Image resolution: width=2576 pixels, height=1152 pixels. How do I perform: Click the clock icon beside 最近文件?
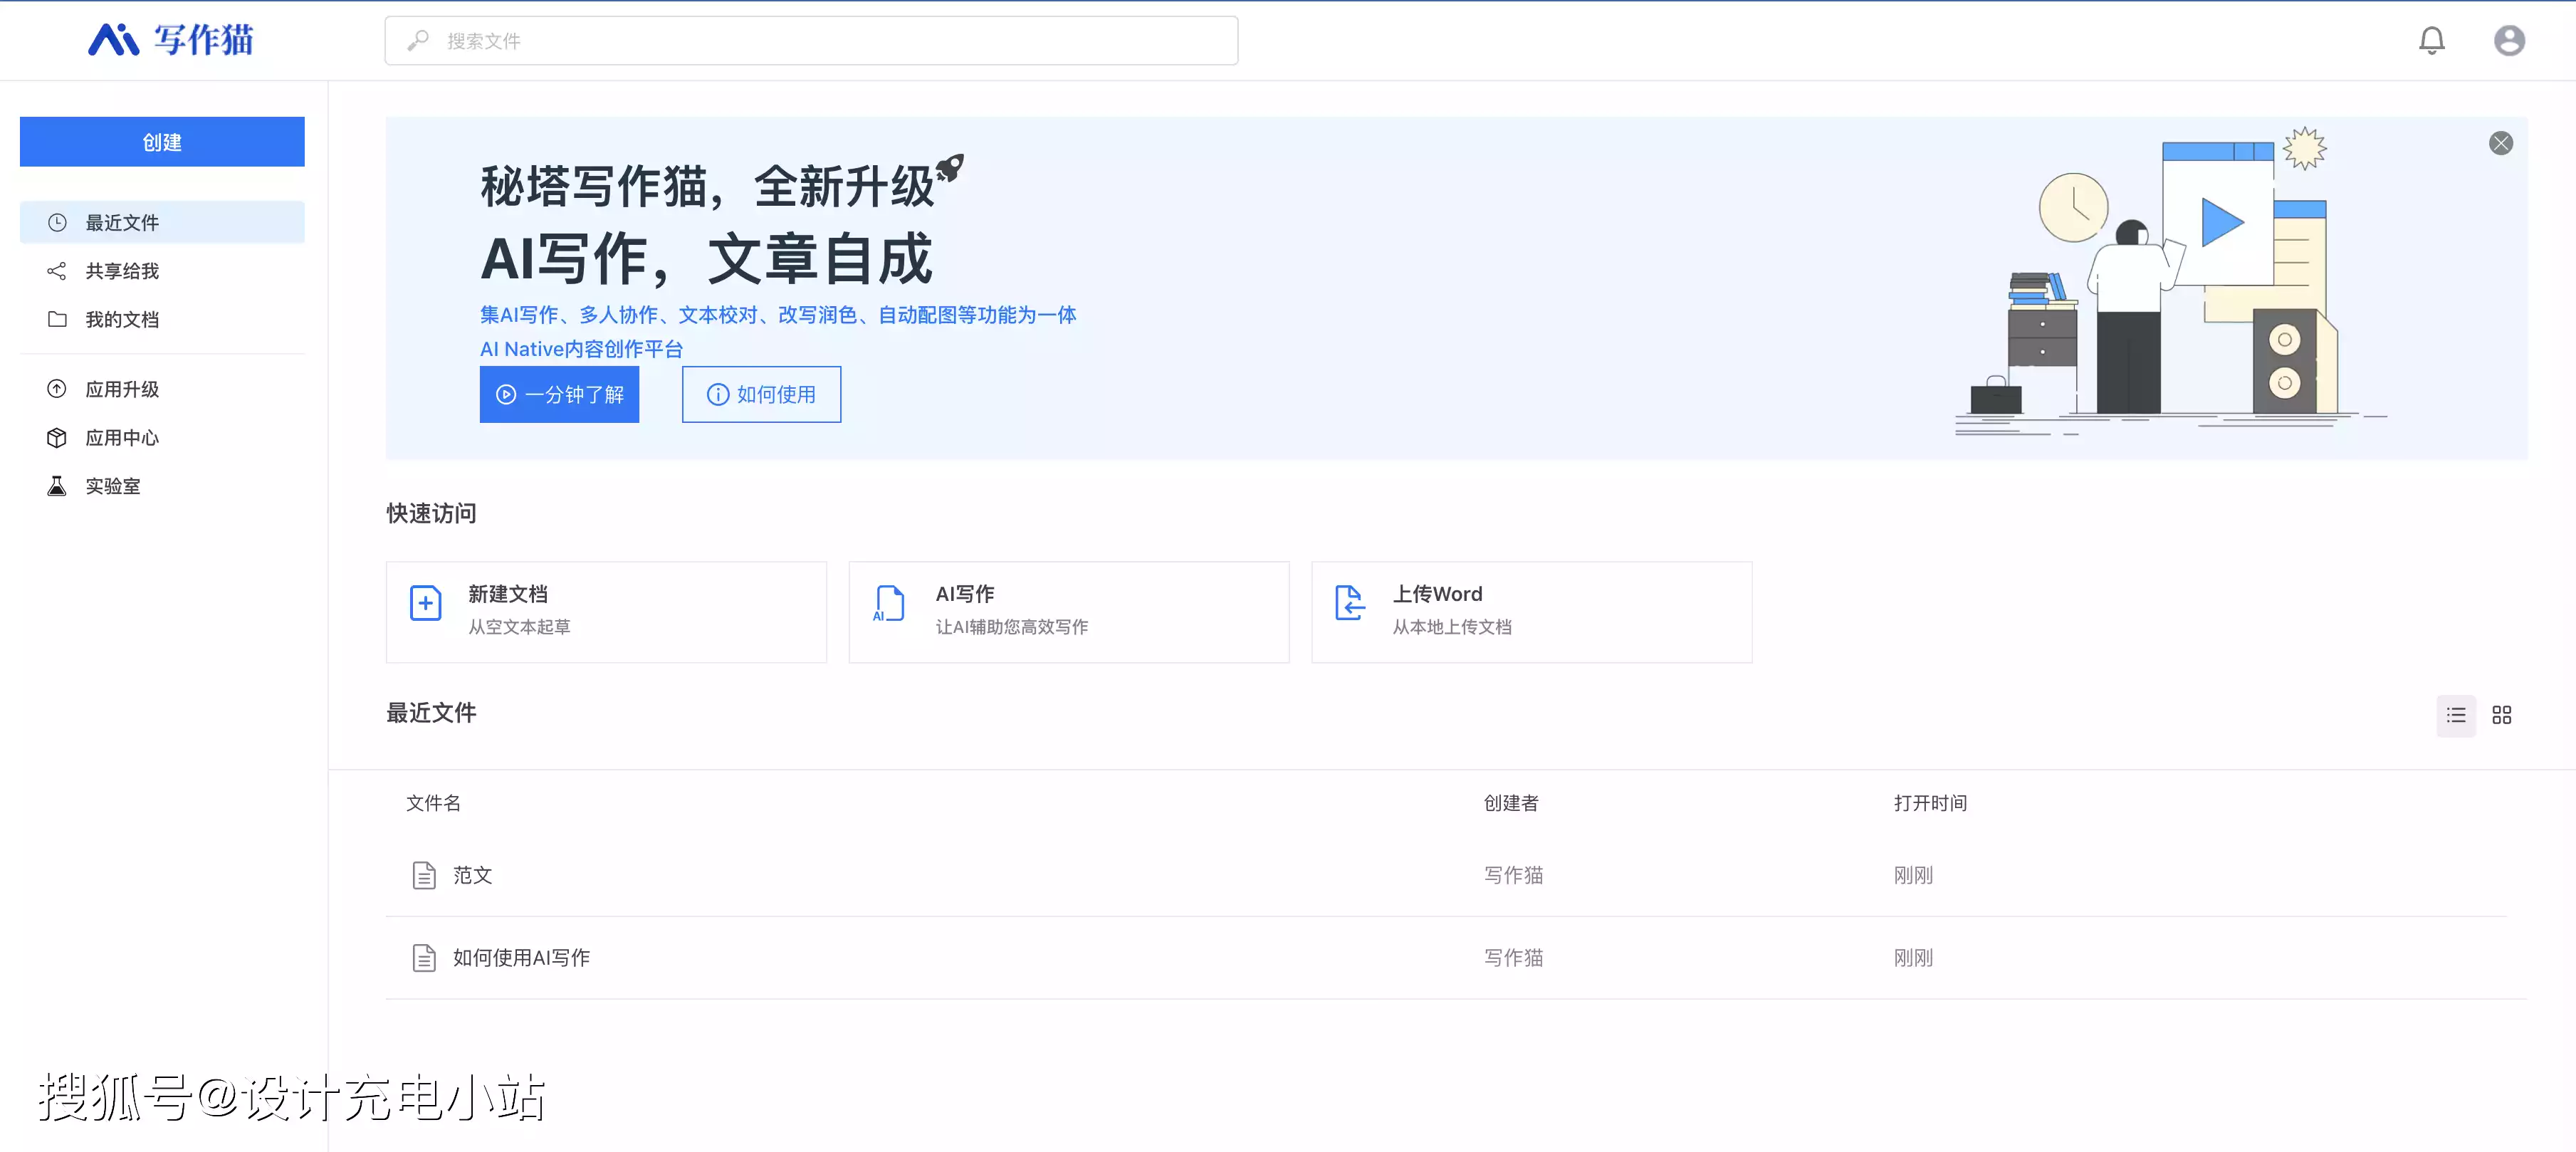[57, 222]
